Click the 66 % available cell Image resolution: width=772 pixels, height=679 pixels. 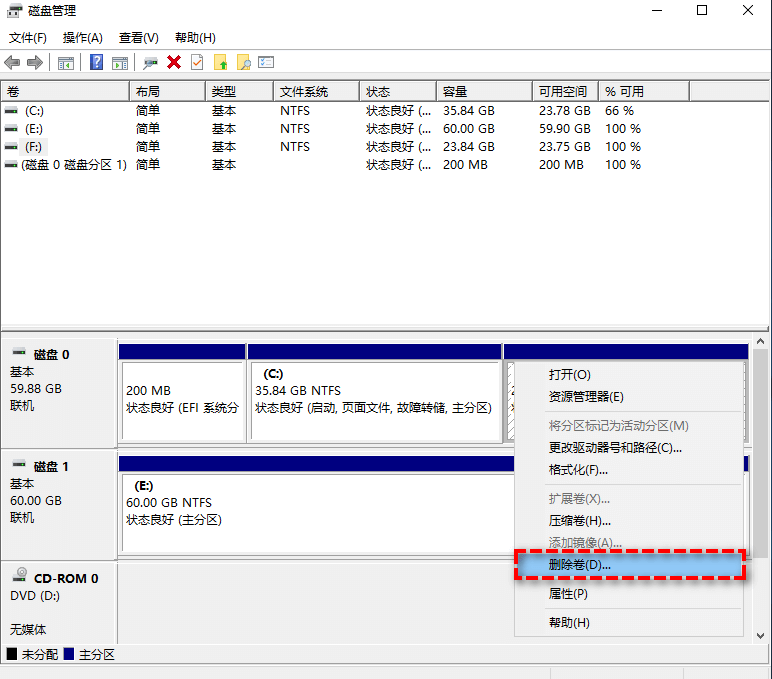click(x=619, y=111)
